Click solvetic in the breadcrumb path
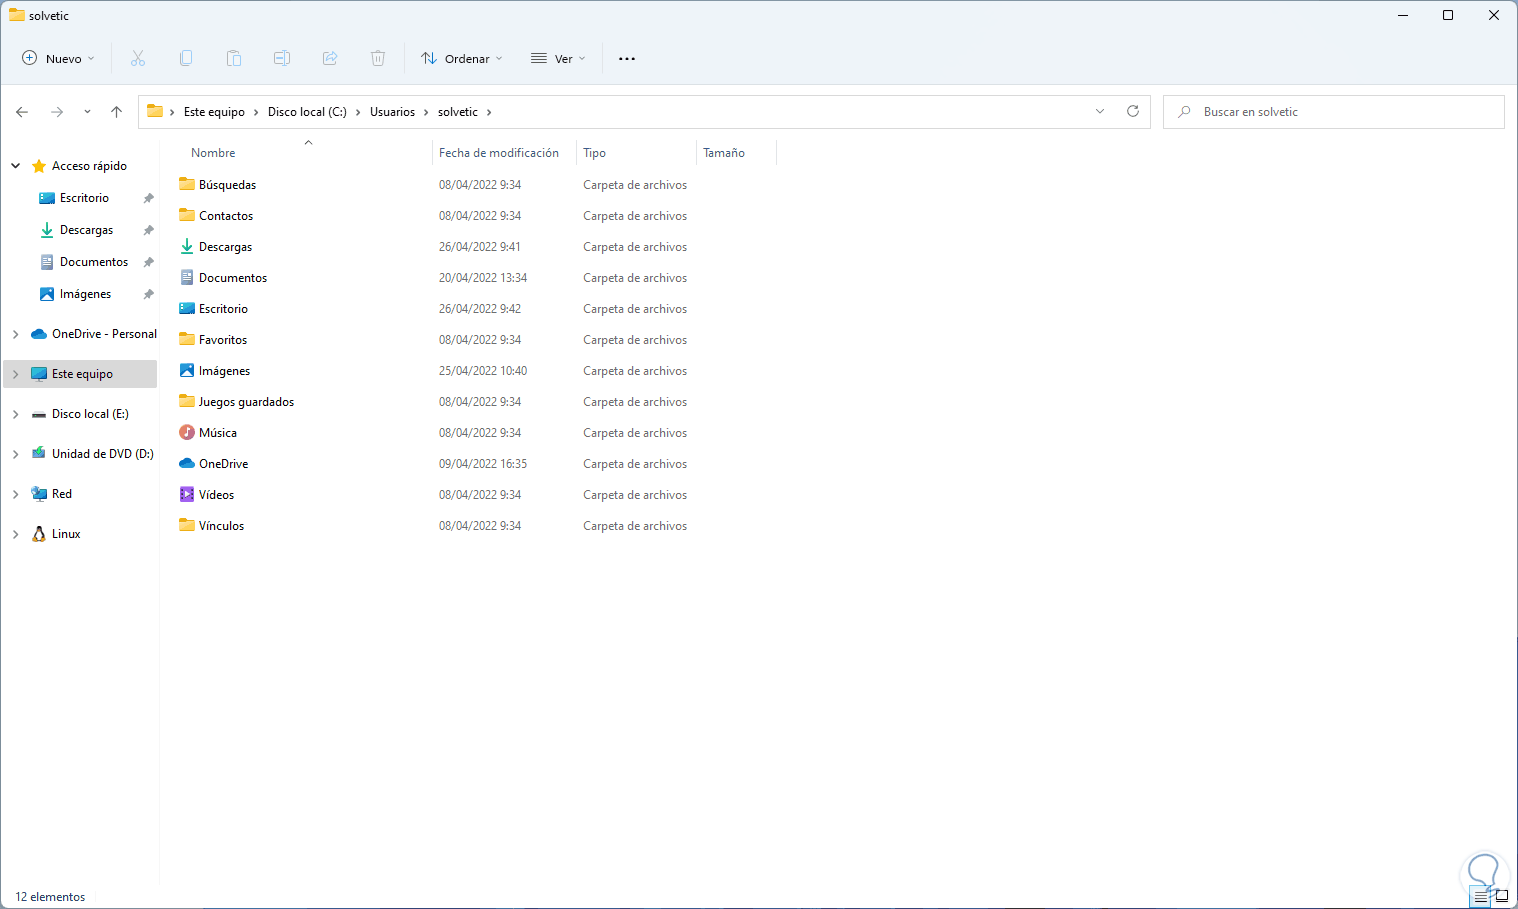 458,112
